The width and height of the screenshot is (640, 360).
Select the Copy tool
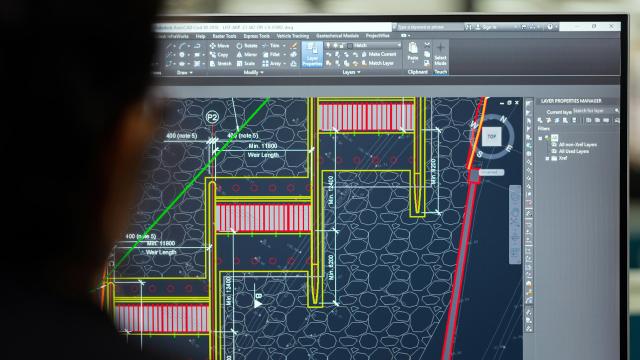(x=219, y=55)
